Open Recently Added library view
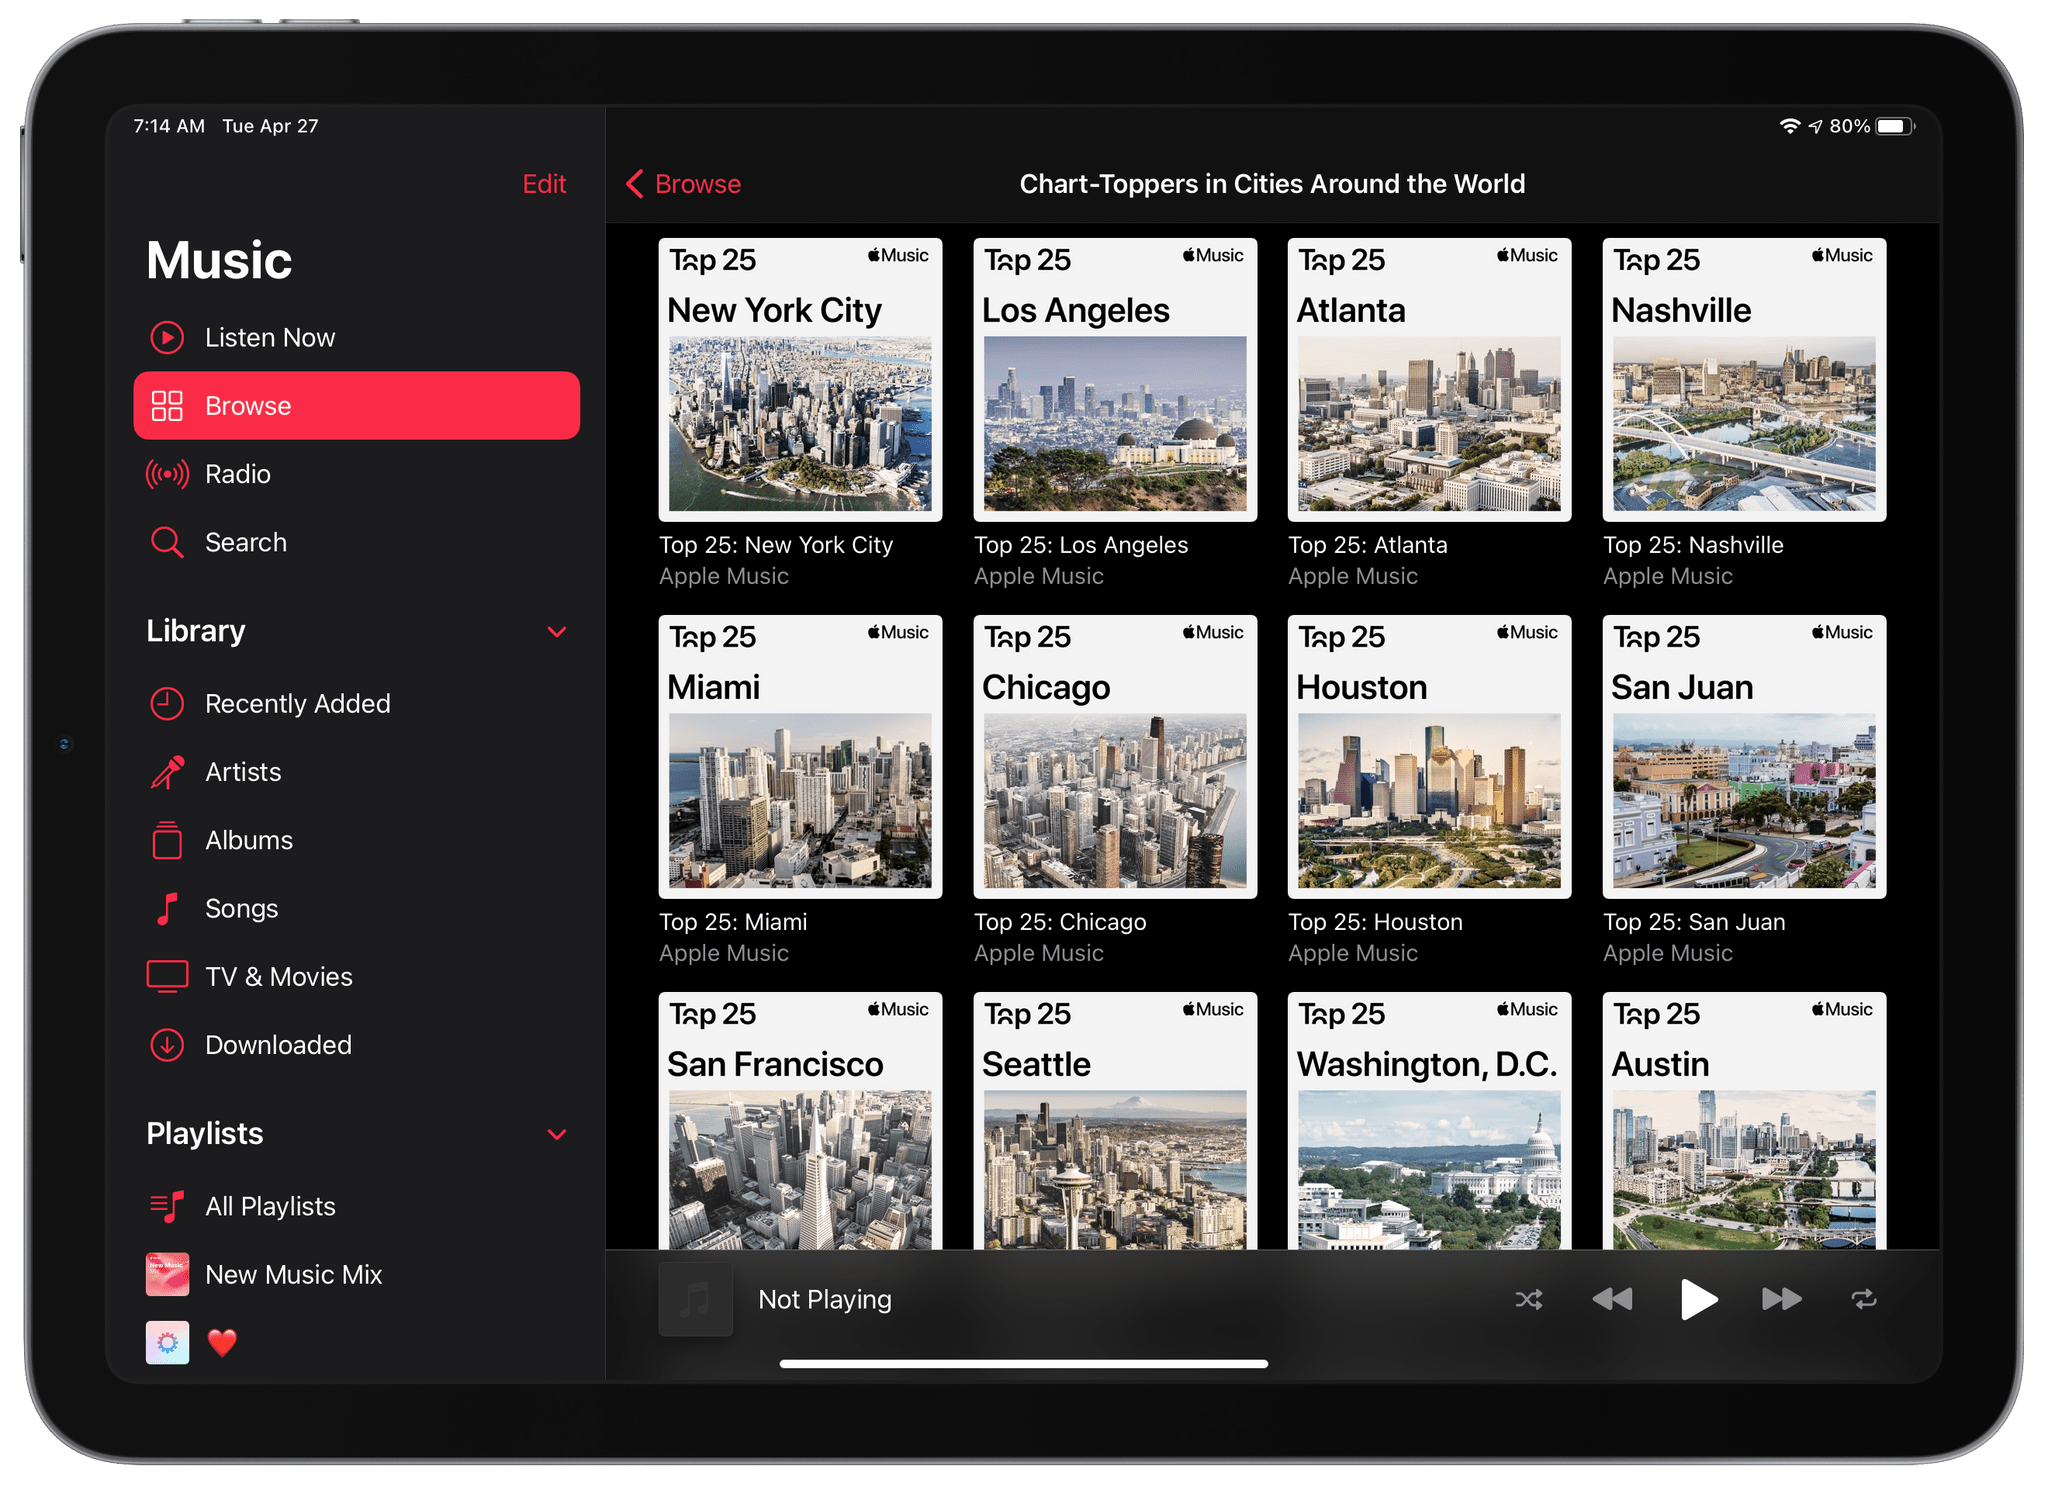The height and width of the screenshot is (1489, 2048). click(357, 704)
